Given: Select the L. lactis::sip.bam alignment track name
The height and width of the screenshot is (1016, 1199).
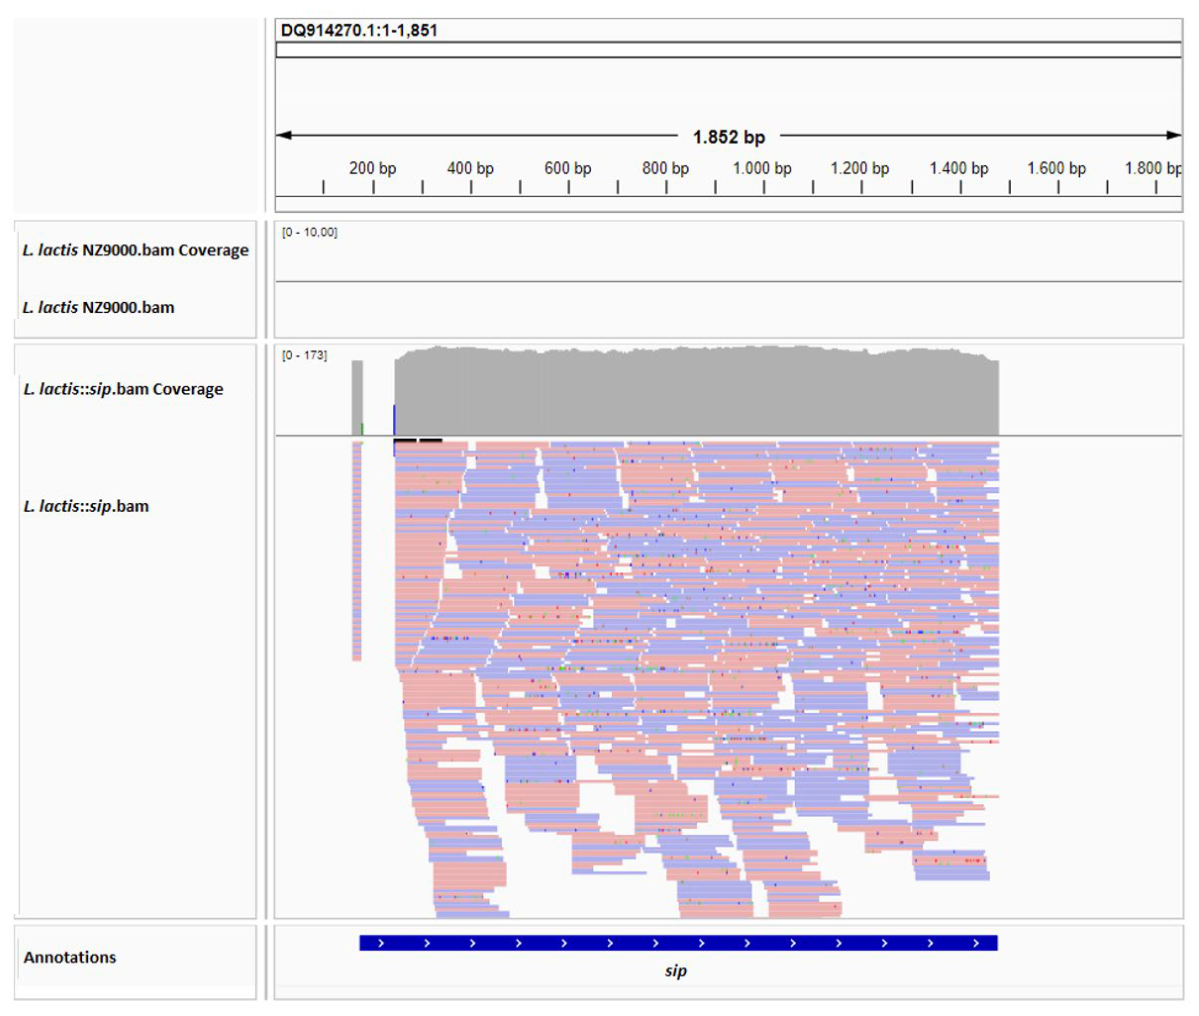Looking at the screenshot, I should point(86,506).
